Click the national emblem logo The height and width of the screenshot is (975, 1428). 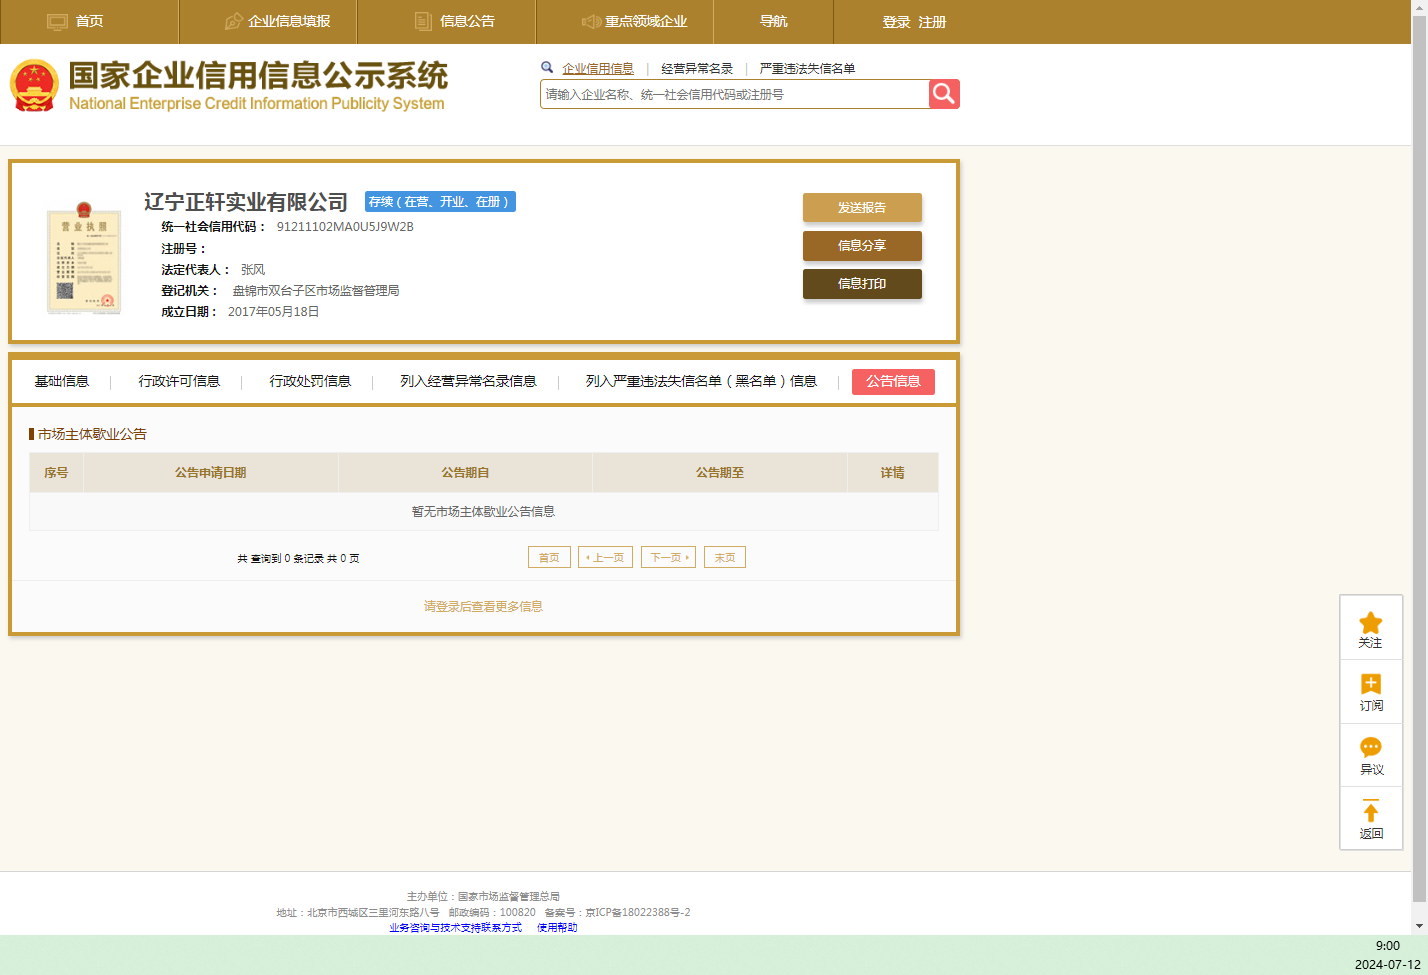click(x=34, y=85)
